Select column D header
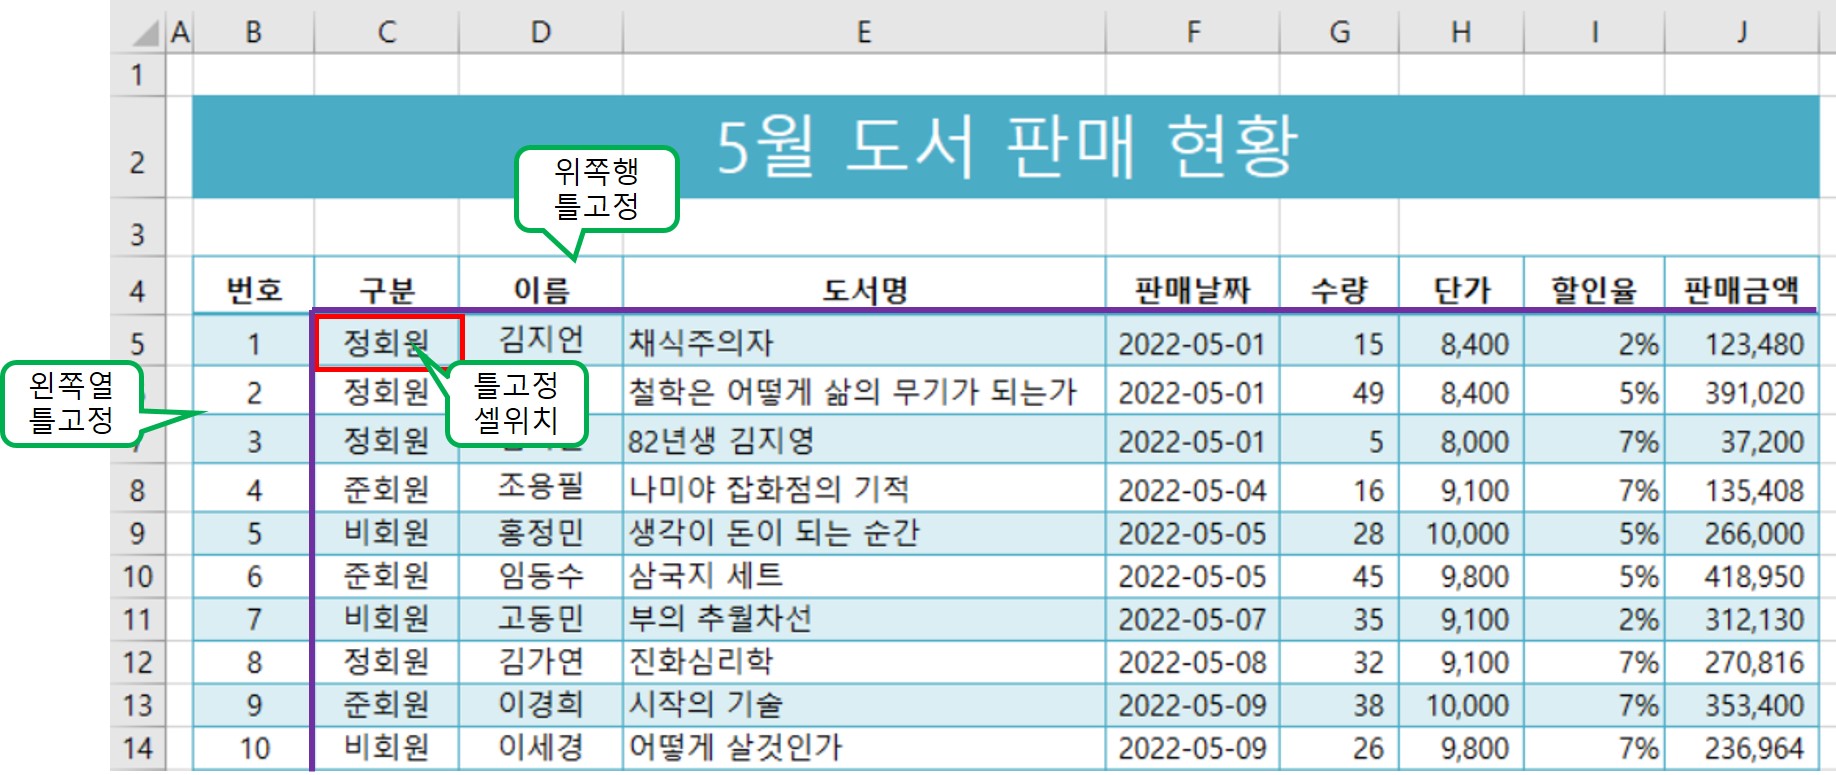Viewport: 1836px width, 775px height. (541, 33)
